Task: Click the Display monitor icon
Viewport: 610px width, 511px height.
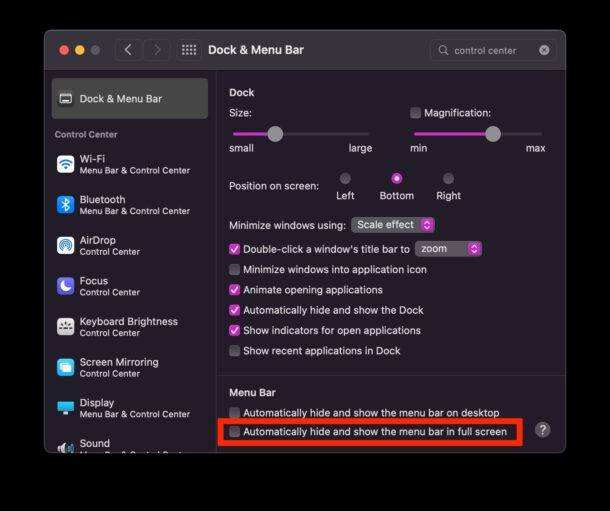Action: (65, 408)
